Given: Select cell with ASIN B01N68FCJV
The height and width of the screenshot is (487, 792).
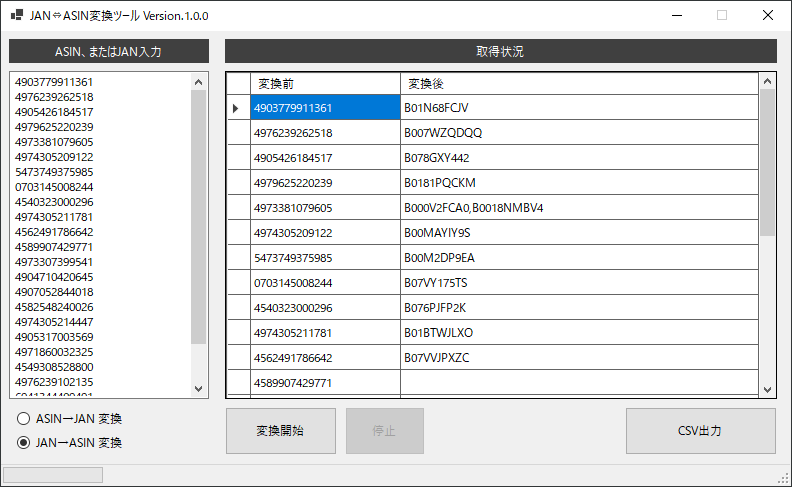Looking at the screenshot, I should coord(580,108).
